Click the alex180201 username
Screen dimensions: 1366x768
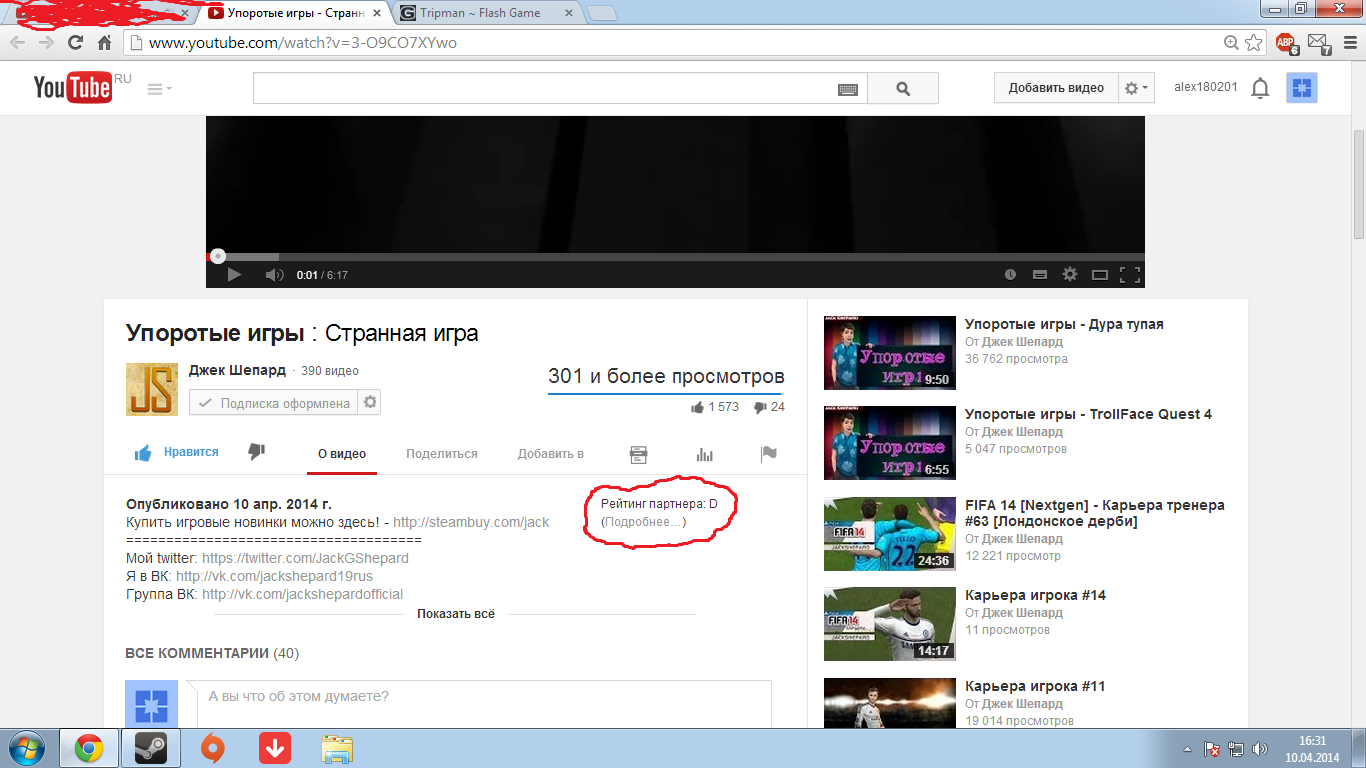(x=1205, y=88)
